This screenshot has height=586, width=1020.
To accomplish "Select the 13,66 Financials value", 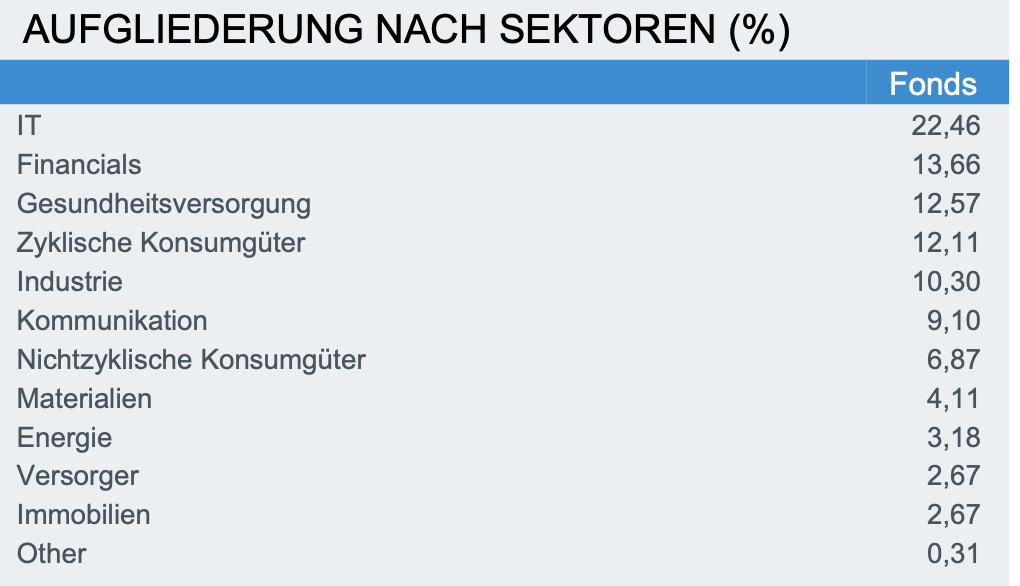I will tap(945, 164).
